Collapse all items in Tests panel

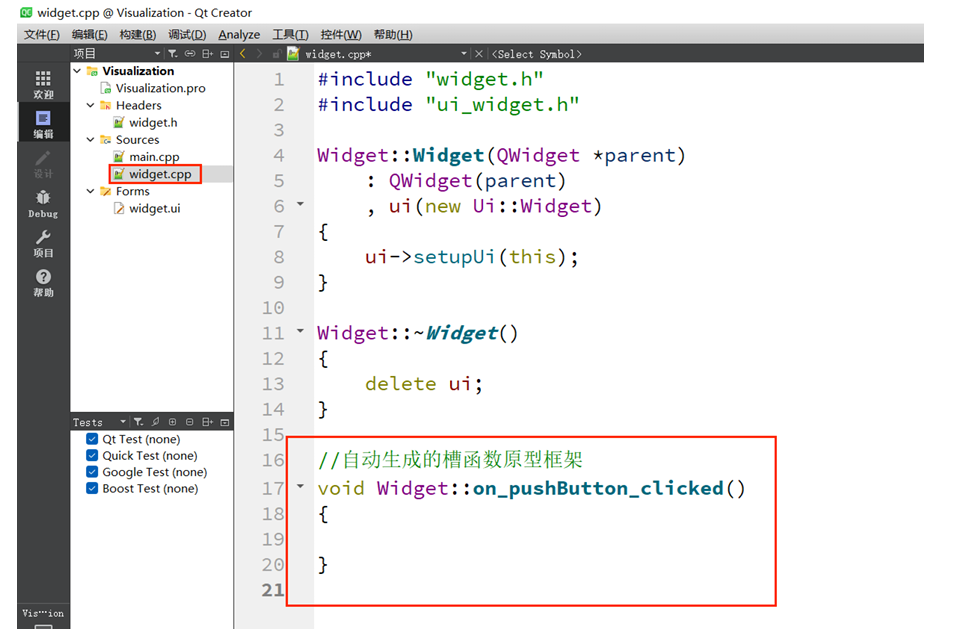[190, 422]
